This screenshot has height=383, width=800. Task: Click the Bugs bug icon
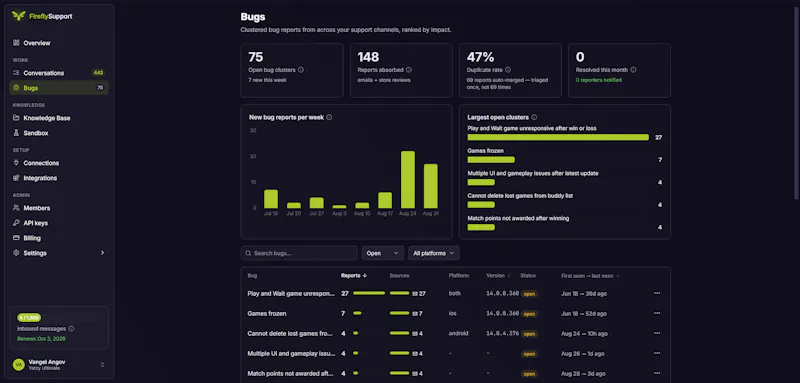point(16,88)
